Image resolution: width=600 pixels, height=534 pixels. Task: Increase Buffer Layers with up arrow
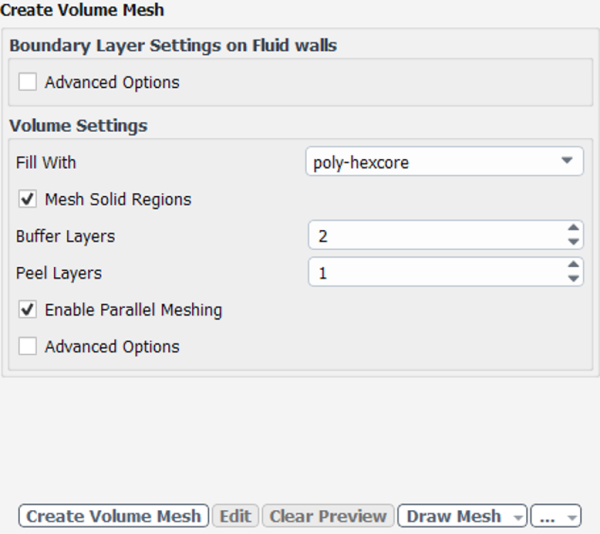573,230
